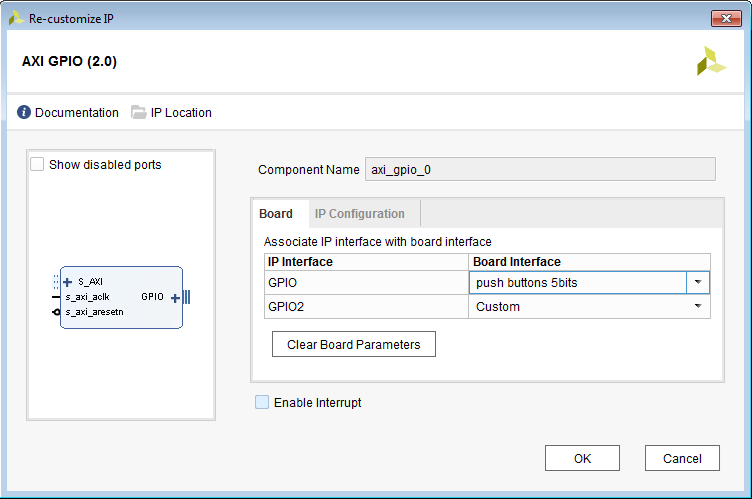This screenshot has height=499, width=752.
Task: Click the Documentation info icon
Action: click(x=24, y=113)
